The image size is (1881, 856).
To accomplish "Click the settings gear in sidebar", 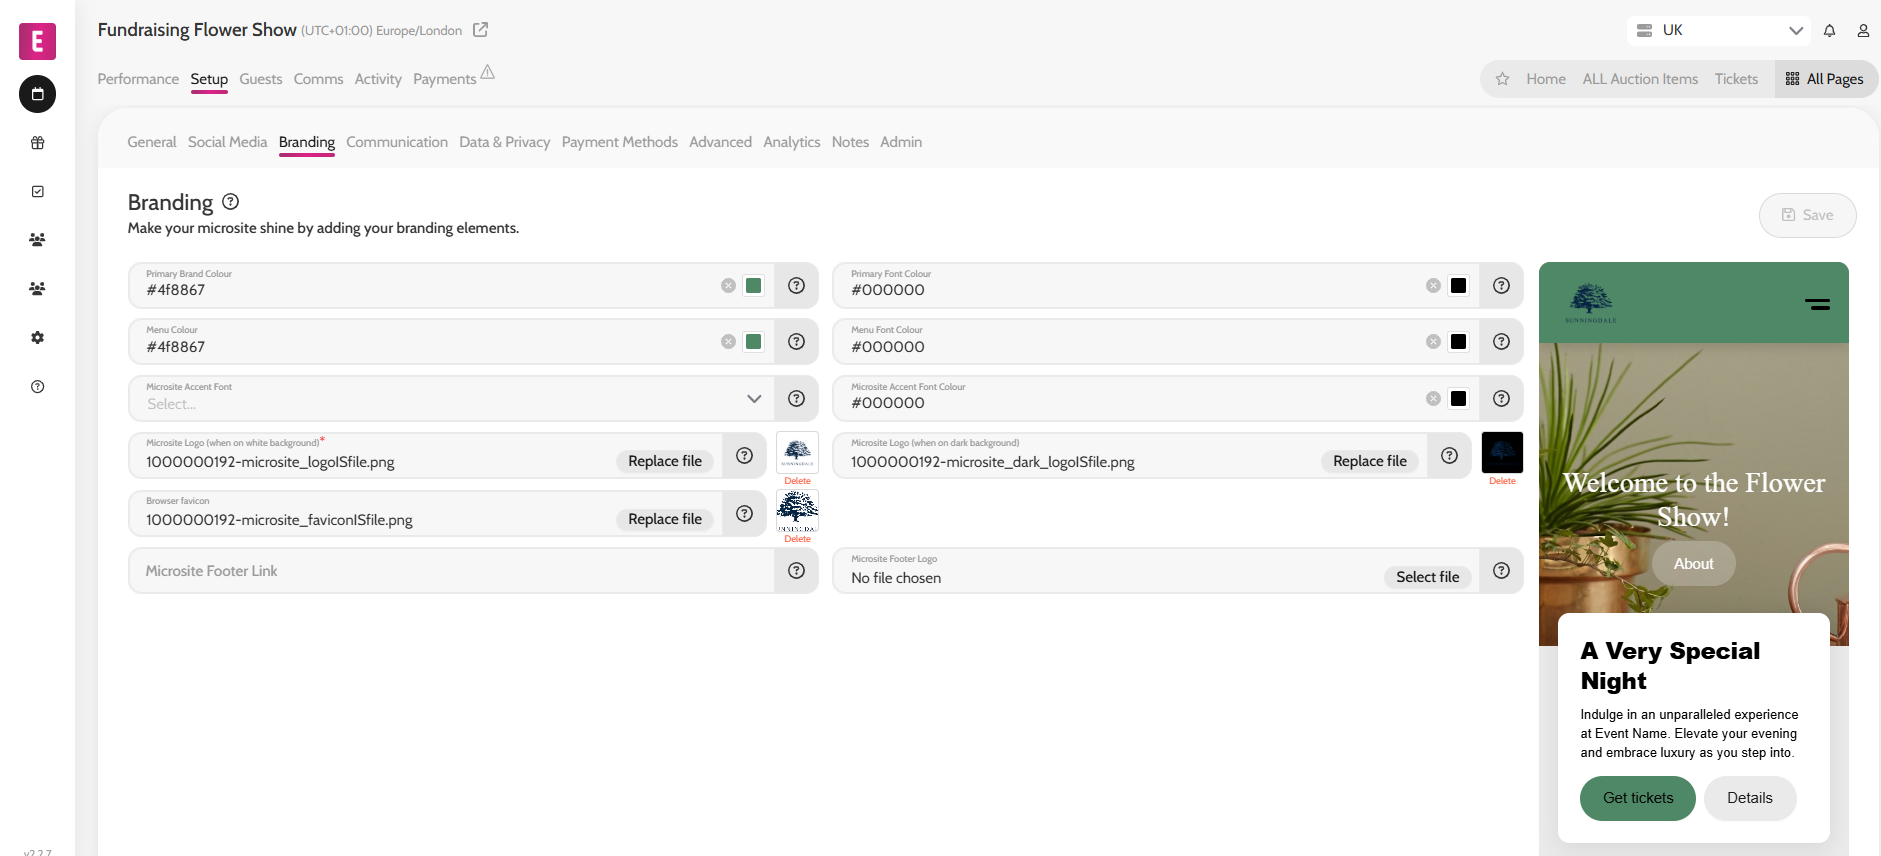I will tap(37, 338).
